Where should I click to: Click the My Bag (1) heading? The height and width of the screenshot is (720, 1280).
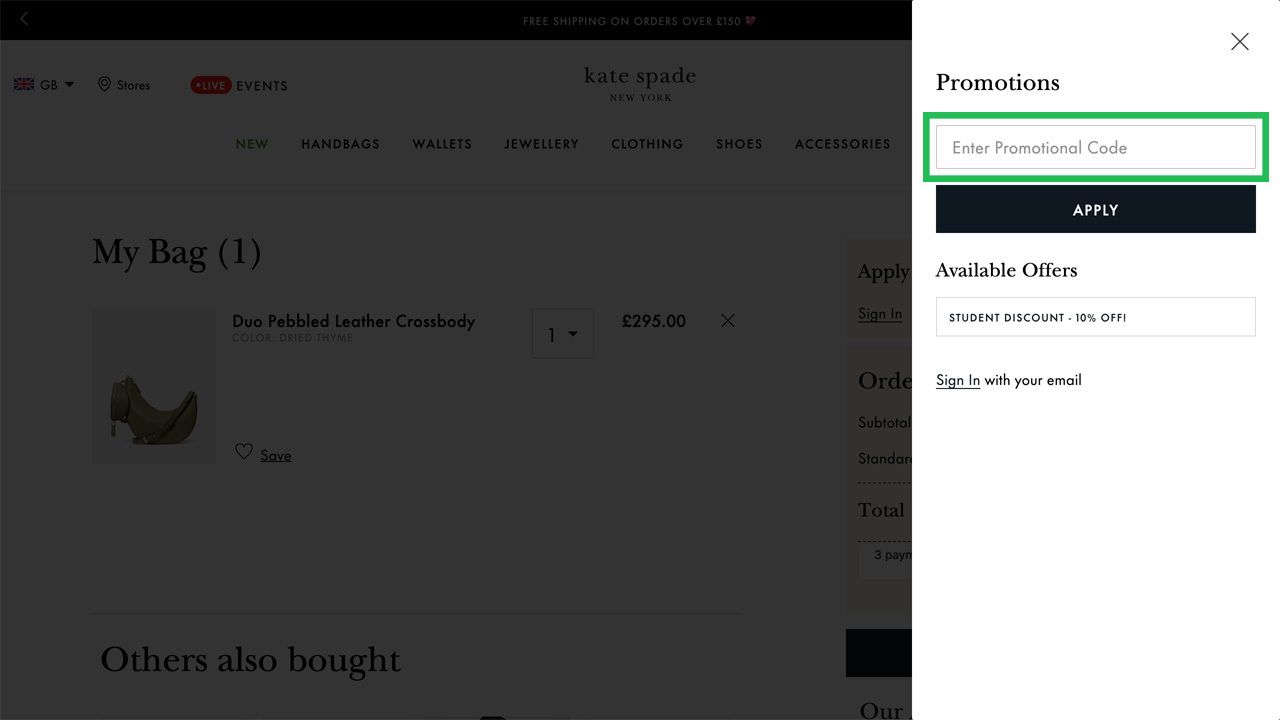pos(177,253)
